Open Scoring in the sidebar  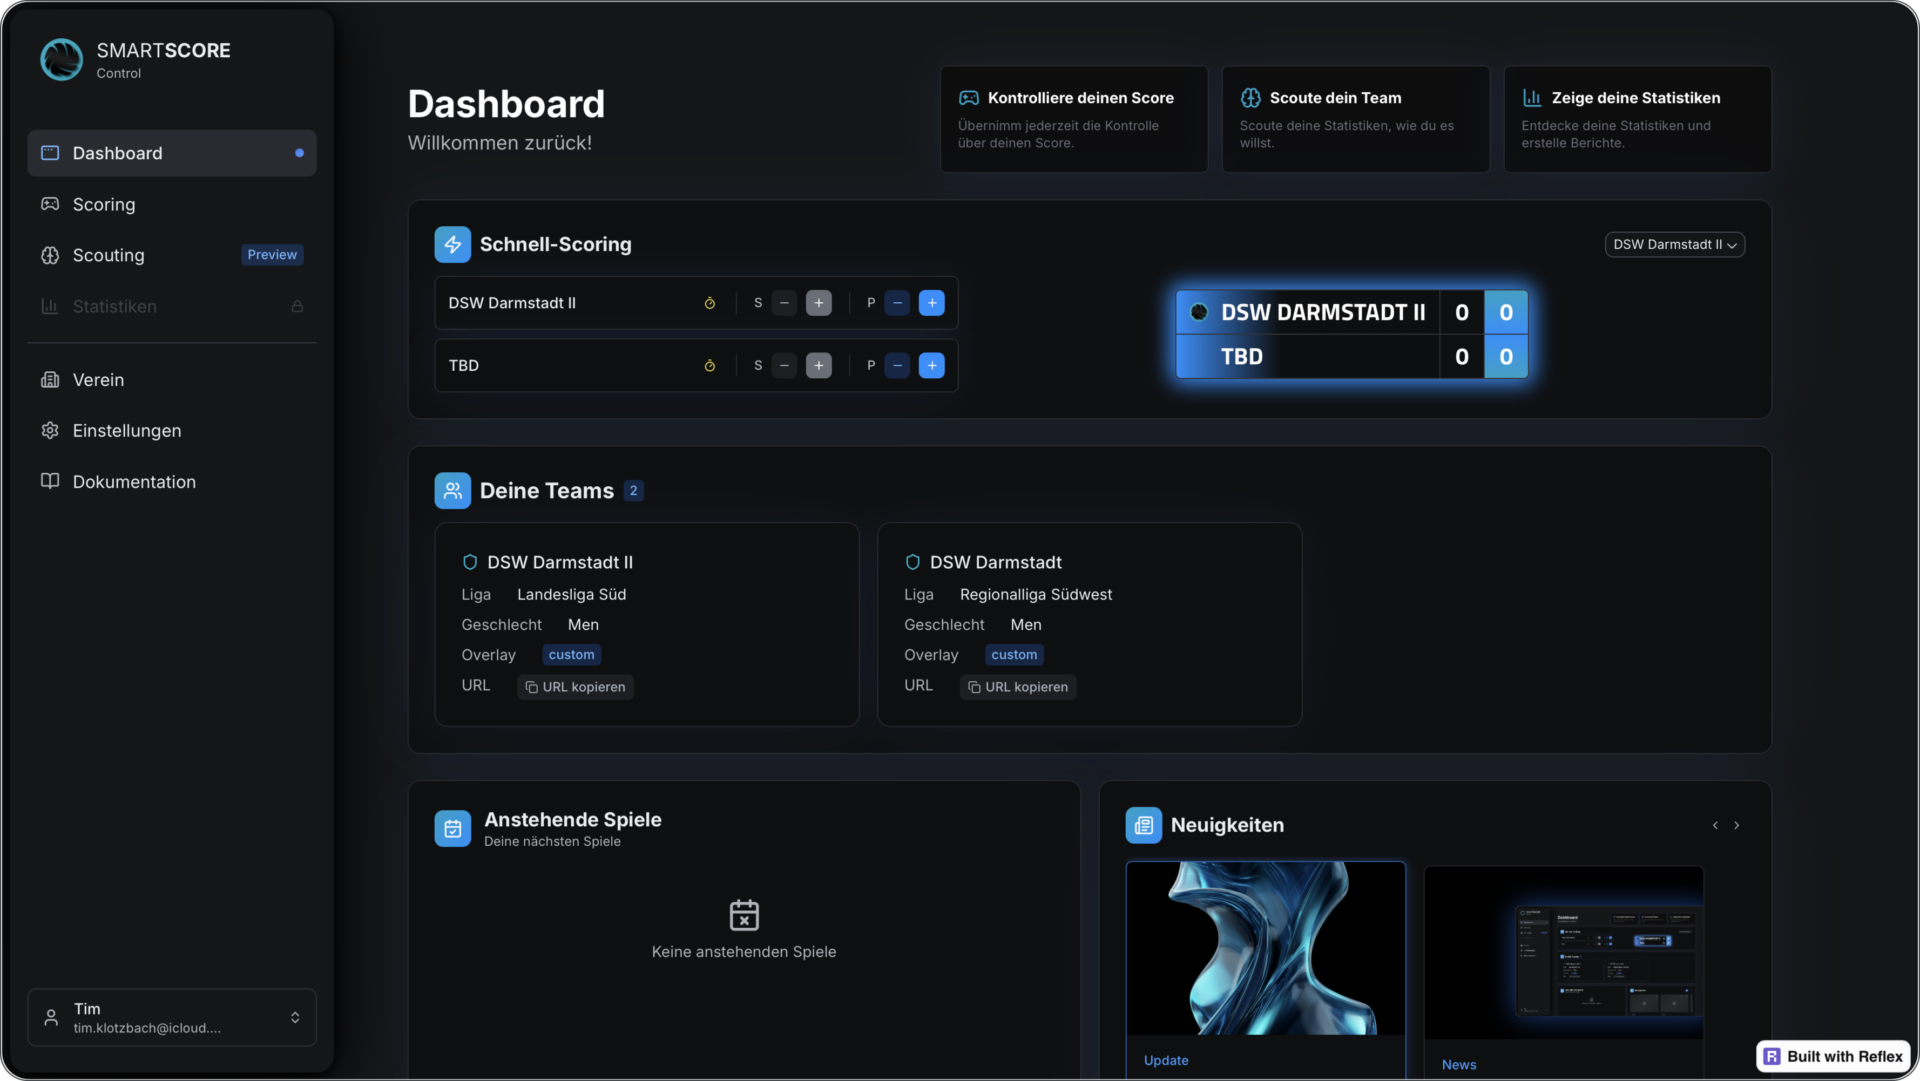[103, 205]
